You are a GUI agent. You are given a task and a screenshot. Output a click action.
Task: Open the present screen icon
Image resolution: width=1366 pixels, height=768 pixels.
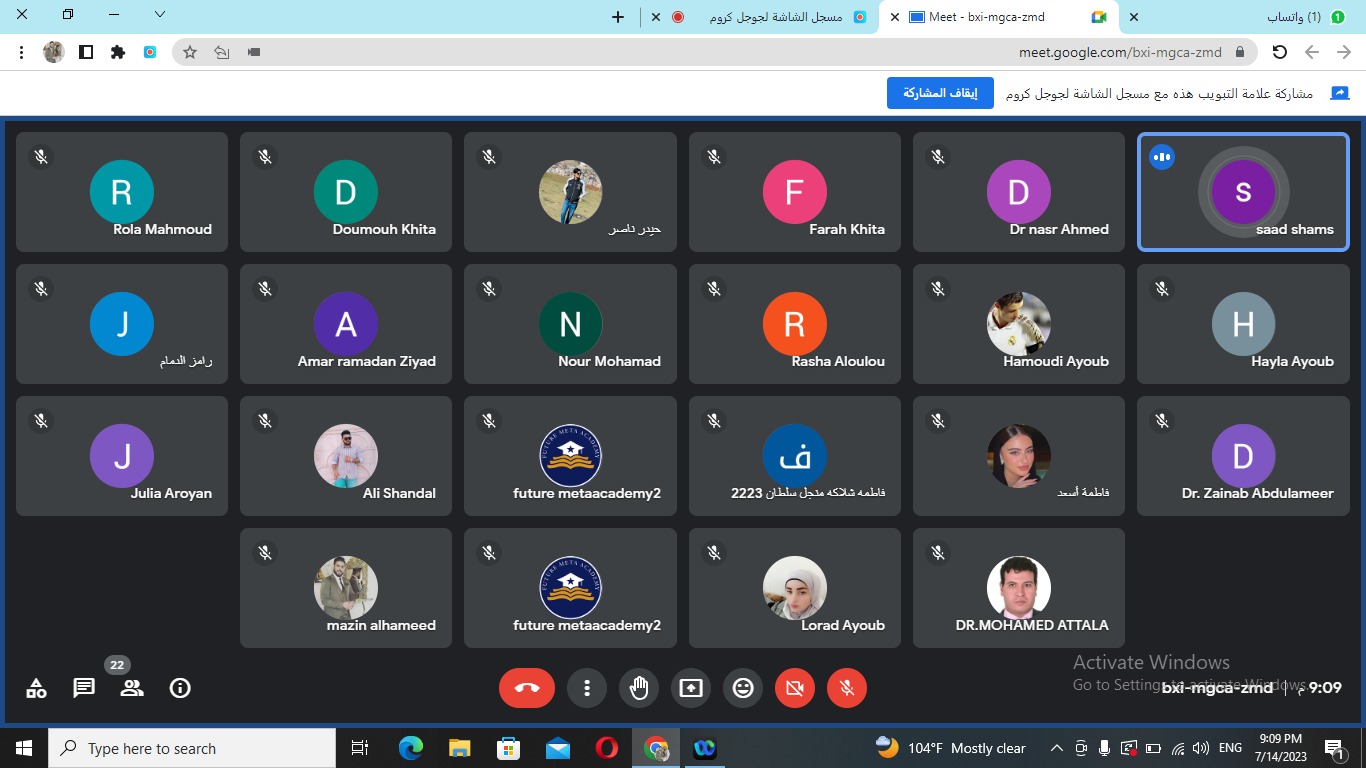click(691, 688)
